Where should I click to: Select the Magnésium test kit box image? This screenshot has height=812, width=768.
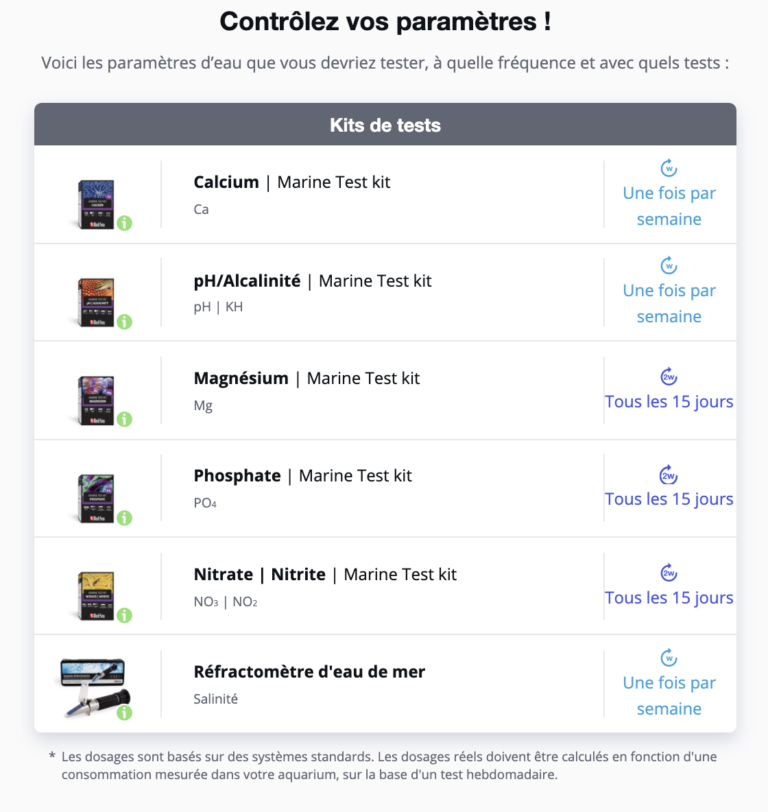coord(96,399)
